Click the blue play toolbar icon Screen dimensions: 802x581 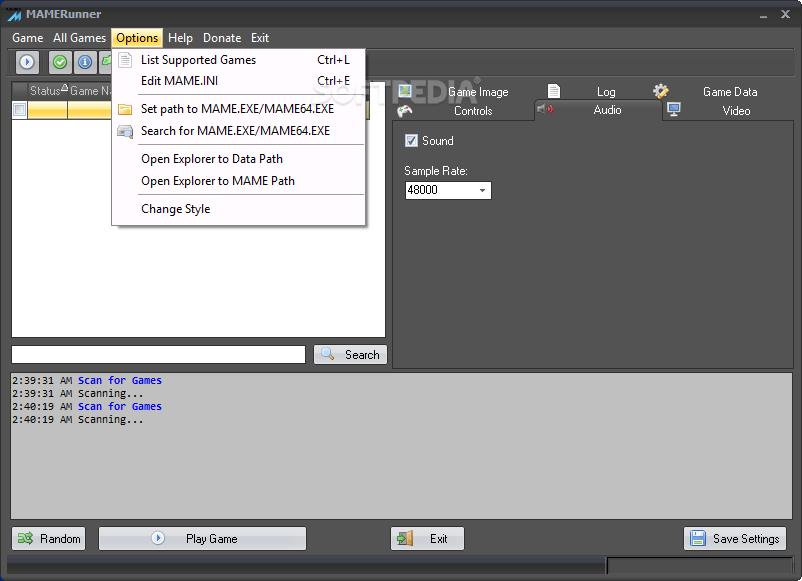point(27,62)
